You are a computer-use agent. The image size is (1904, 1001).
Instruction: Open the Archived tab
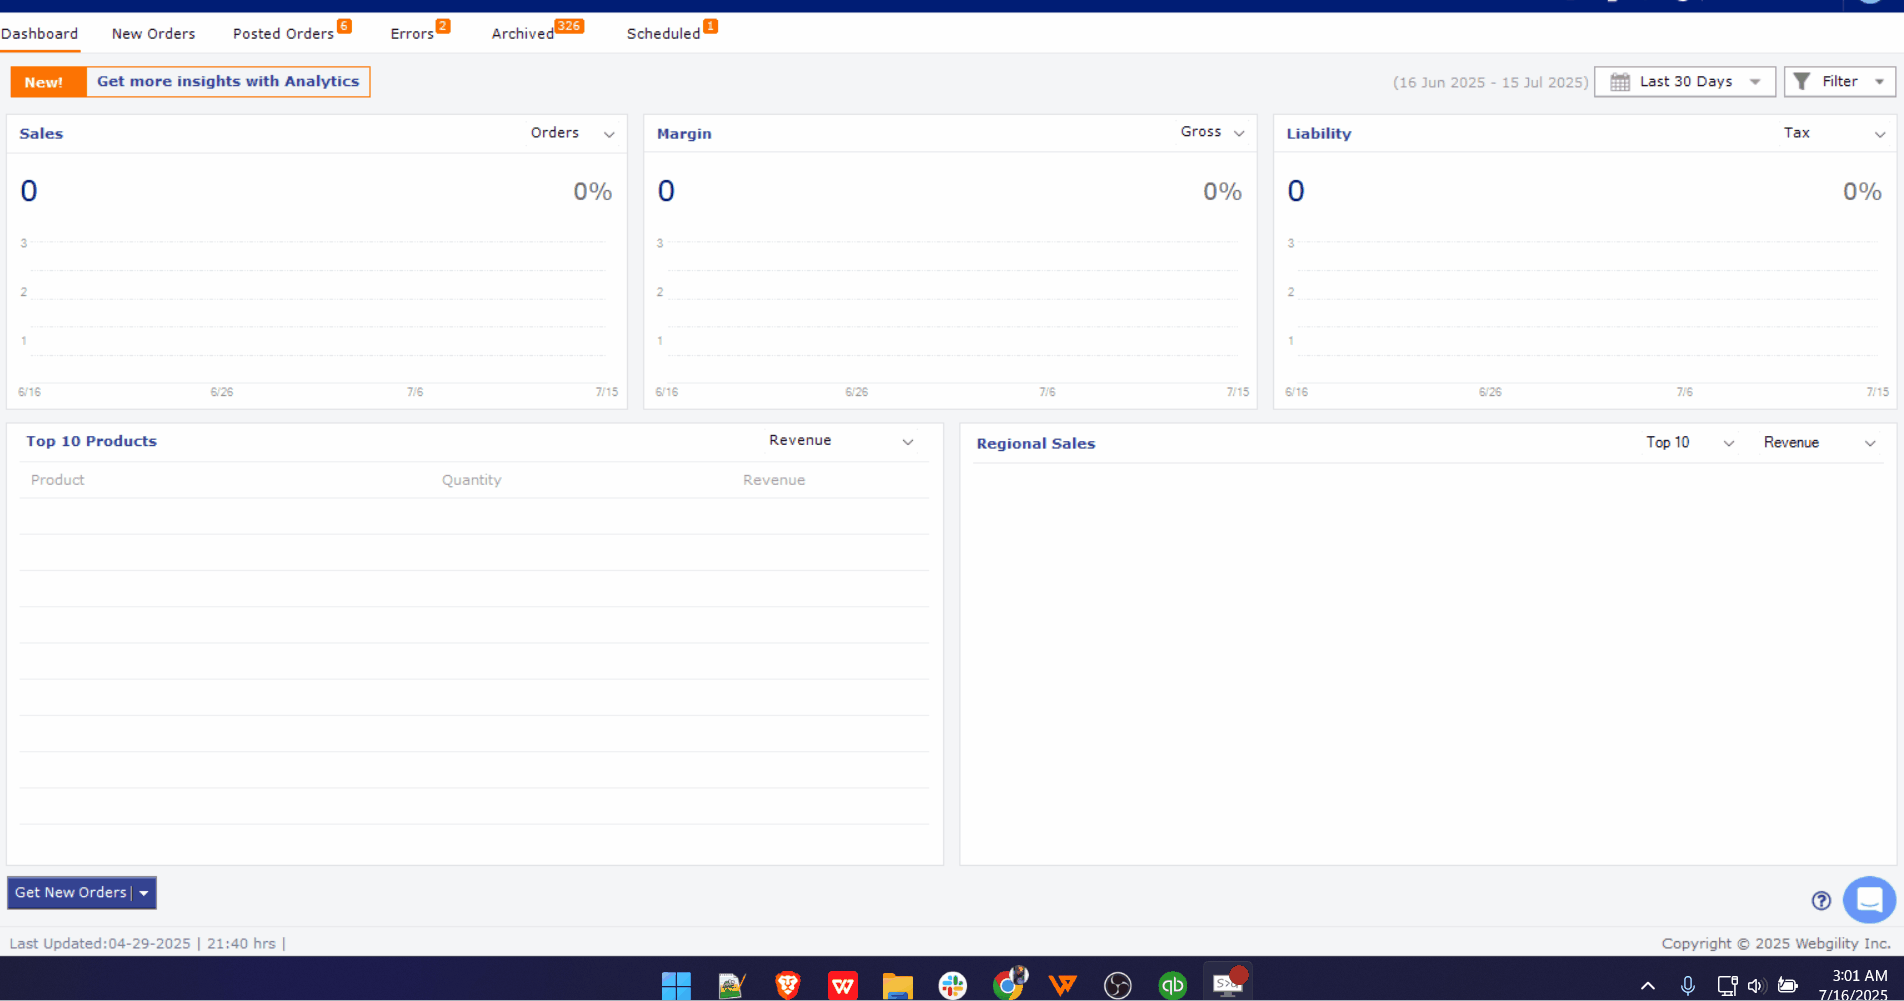pyautogui.click(x=523, y=34)
